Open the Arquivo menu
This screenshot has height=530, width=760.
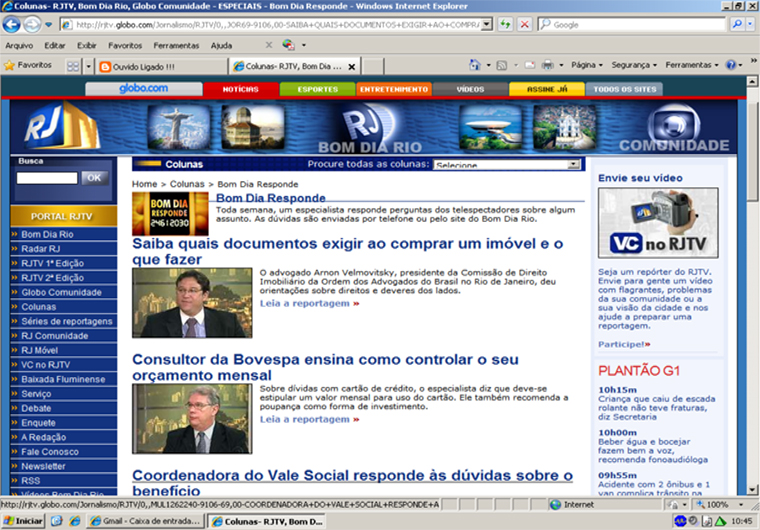(x=19, y=46)
